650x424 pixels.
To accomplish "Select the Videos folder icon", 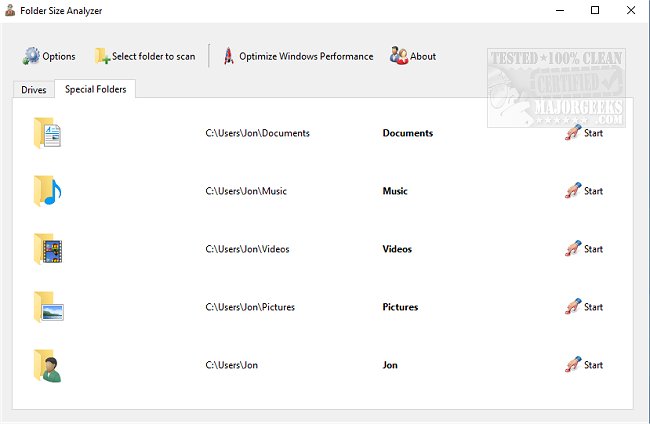I will pos(47,249).
